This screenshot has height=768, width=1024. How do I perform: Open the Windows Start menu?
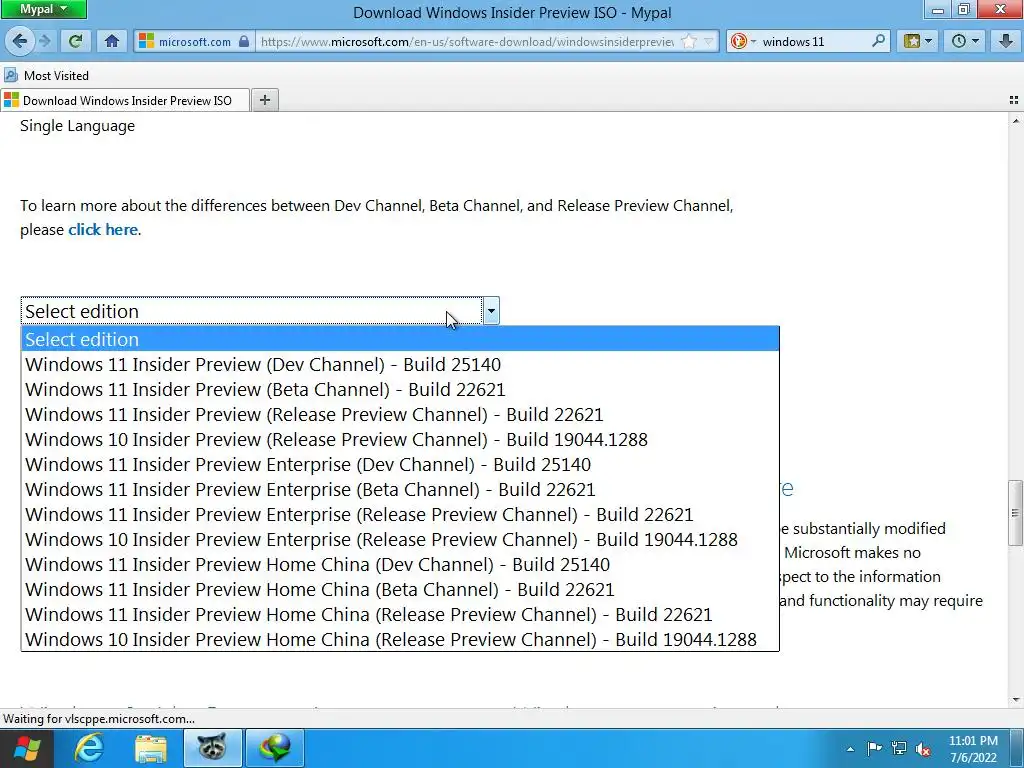(x=26, y=748)
